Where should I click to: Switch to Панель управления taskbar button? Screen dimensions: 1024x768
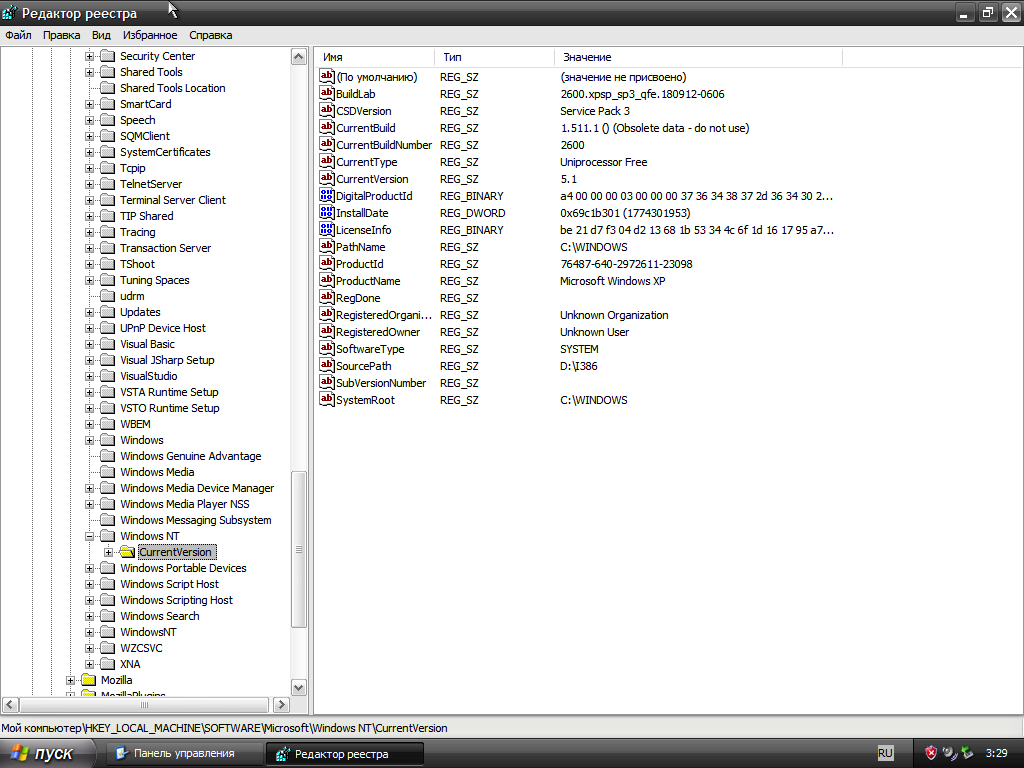coord(184,753)
